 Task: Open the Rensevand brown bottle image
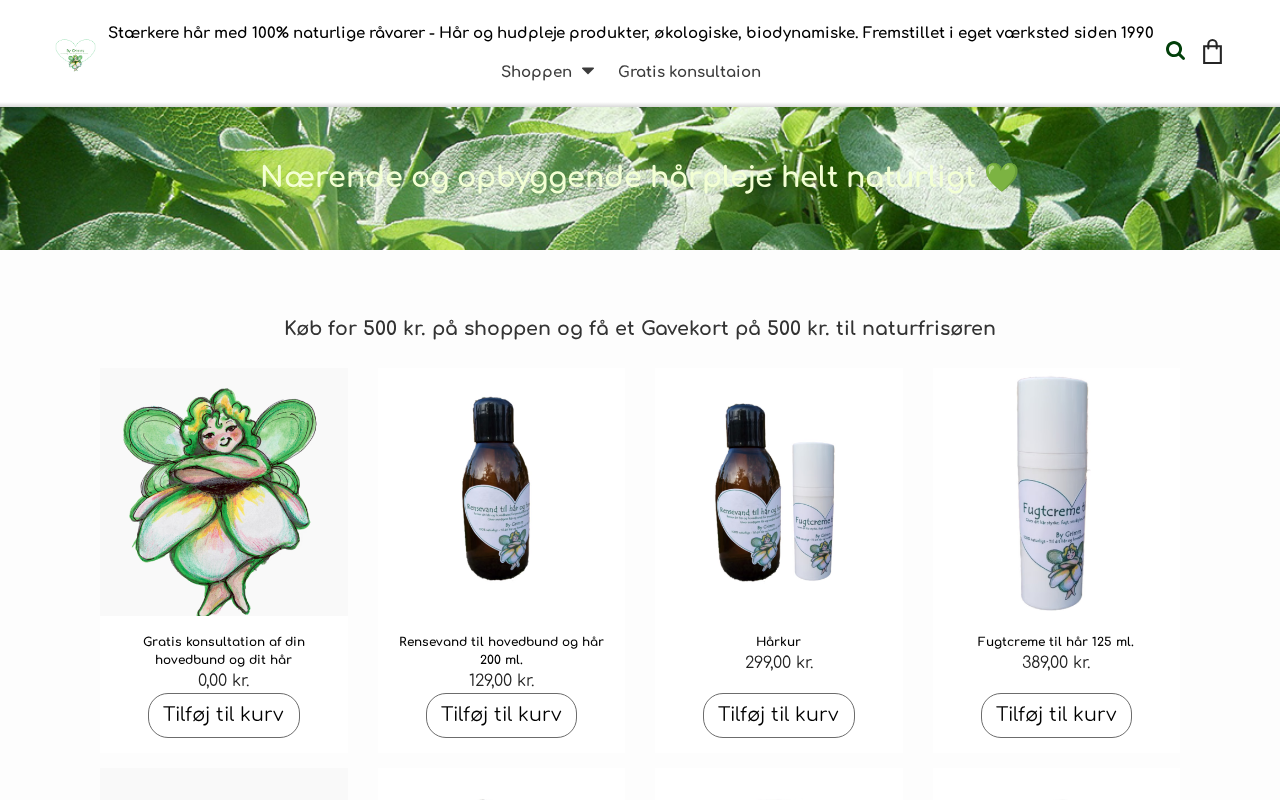coord(501,492)
